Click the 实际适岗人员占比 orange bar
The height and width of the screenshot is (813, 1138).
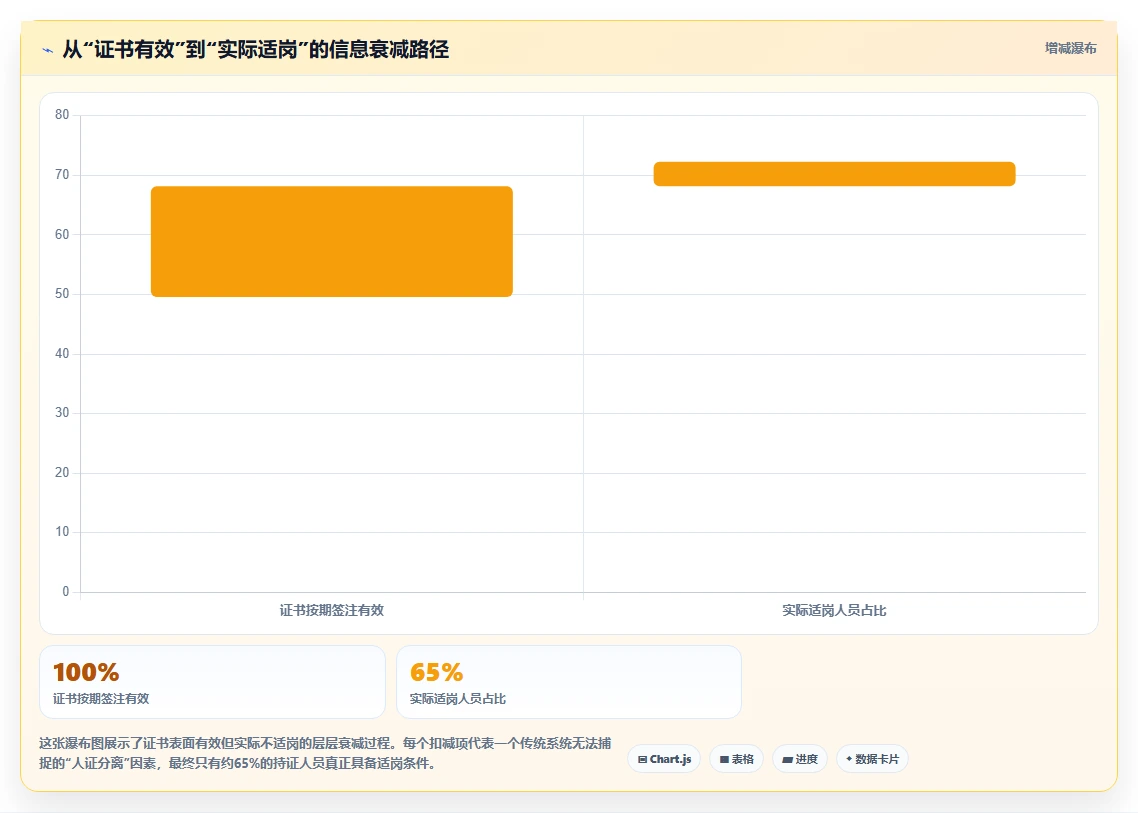click(835, 174)
